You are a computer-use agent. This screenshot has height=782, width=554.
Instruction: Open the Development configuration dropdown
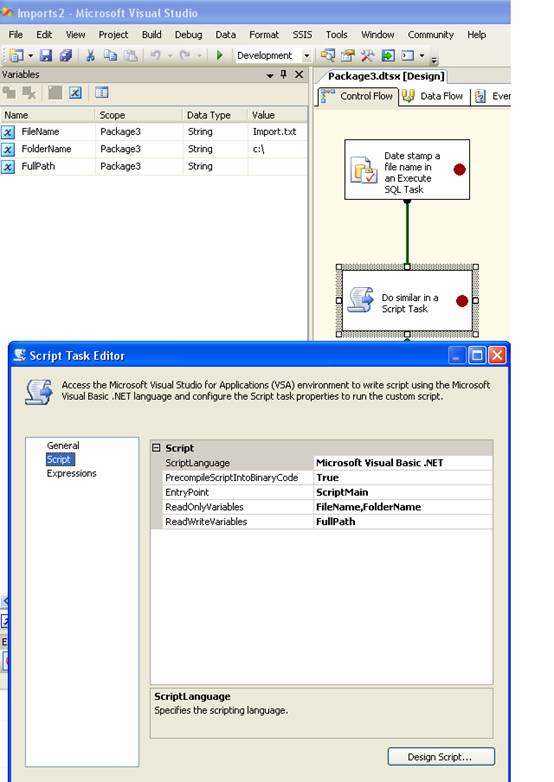tap(307, 56)
